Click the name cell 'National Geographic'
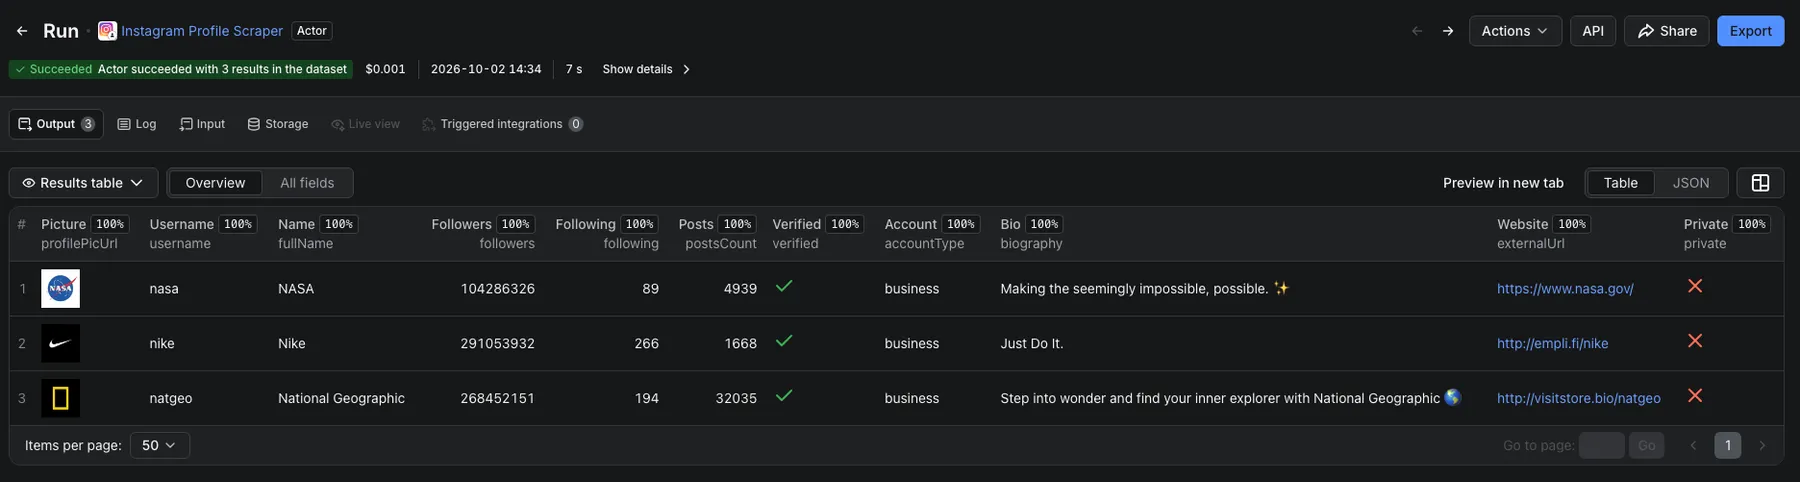This screenshot has width=1800, height=482. click(341, 398)
